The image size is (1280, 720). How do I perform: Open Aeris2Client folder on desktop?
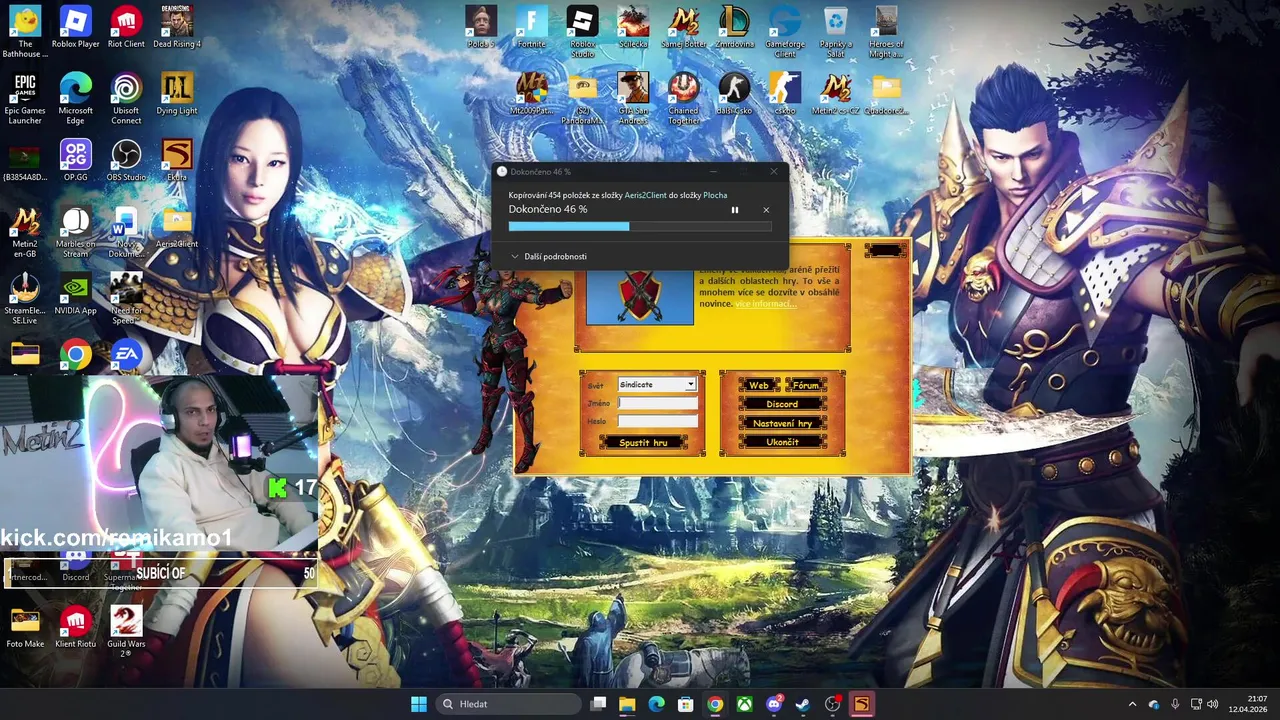177,228
